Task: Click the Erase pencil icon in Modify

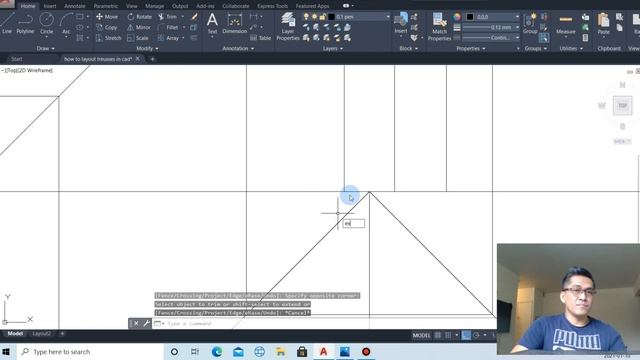Action: (195, 17)
